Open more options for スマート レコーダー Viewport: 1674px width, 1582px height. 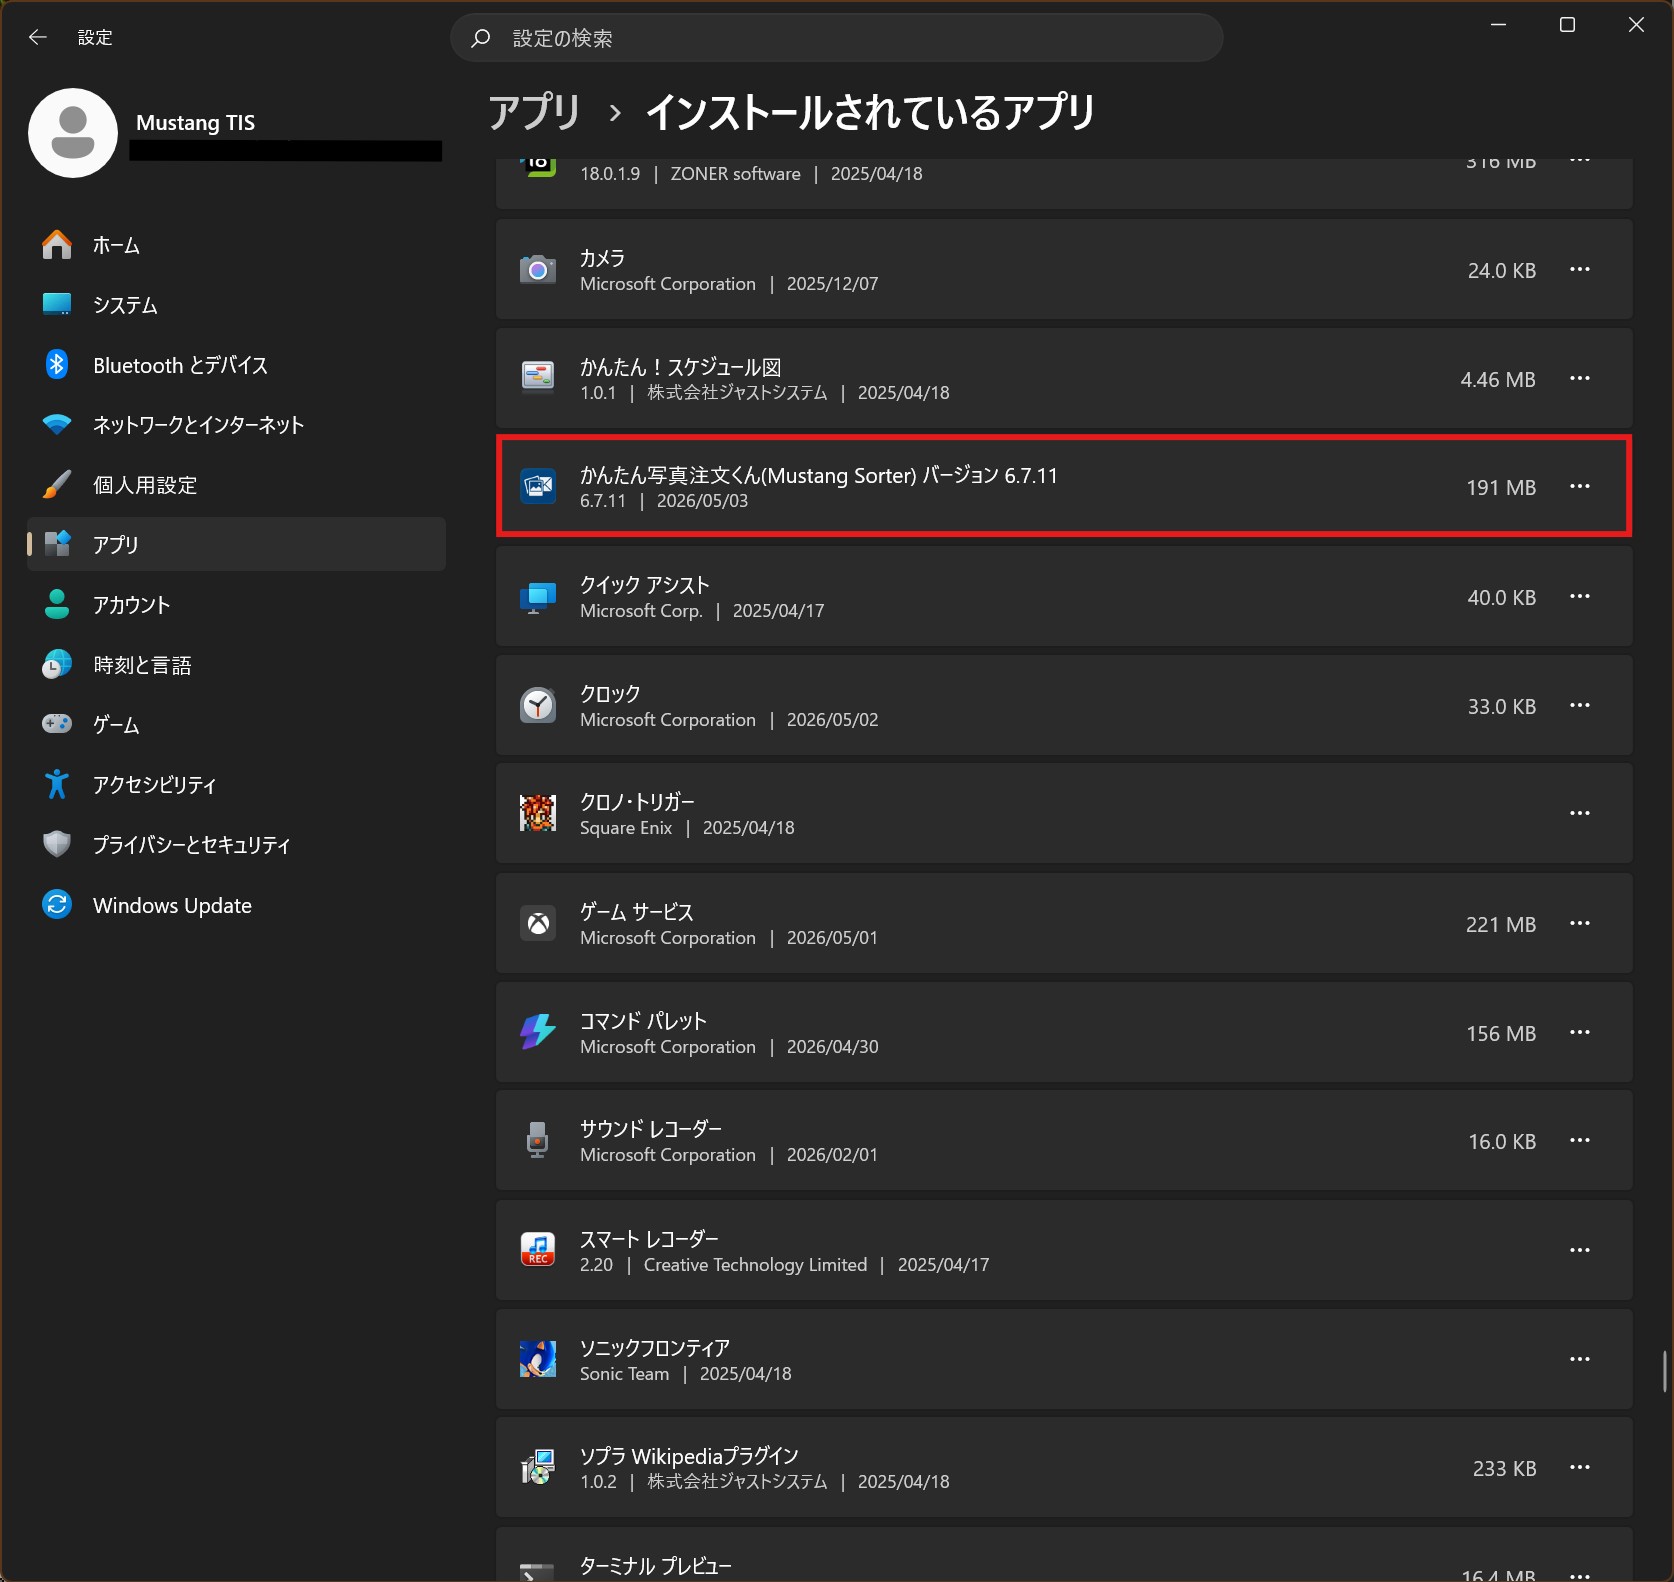click(1580, 1250)
